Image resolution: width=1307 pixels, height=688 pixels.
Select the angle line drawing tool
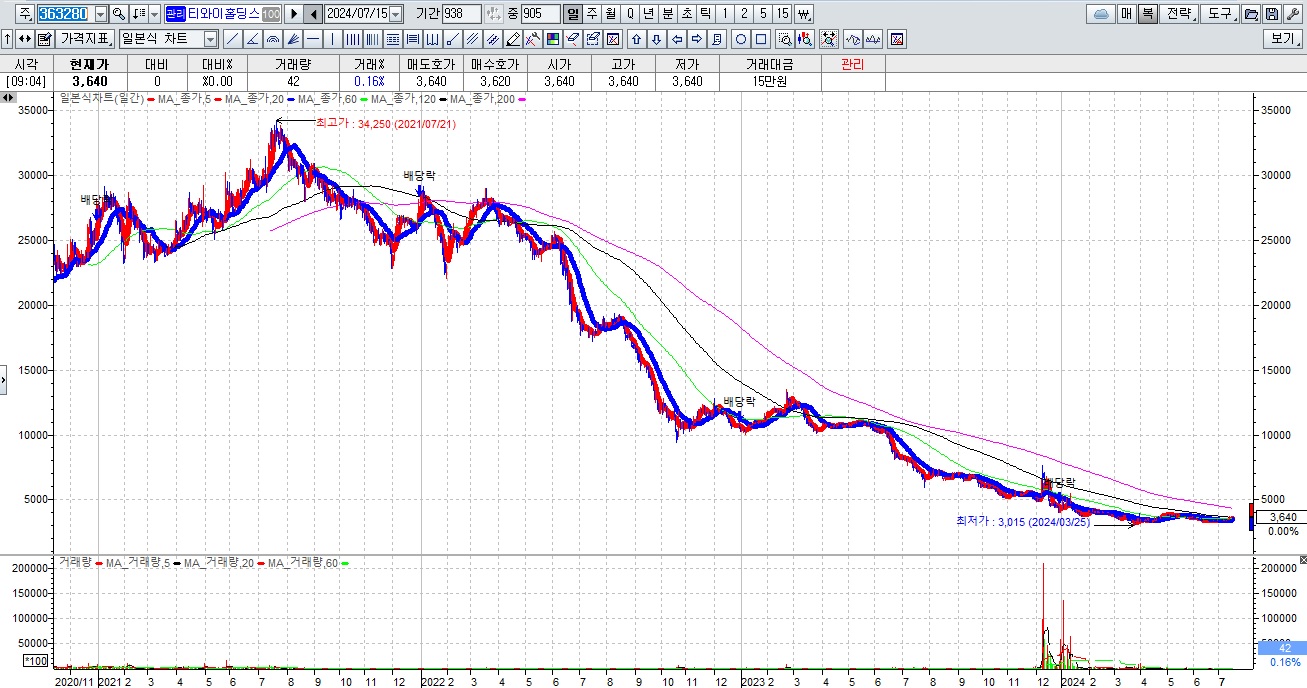252,39
